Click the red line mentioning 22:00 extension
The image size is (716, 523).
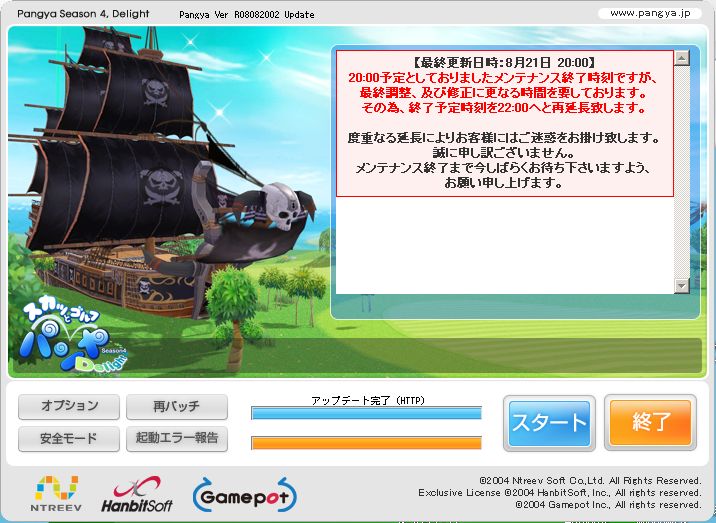click(504, 108)
